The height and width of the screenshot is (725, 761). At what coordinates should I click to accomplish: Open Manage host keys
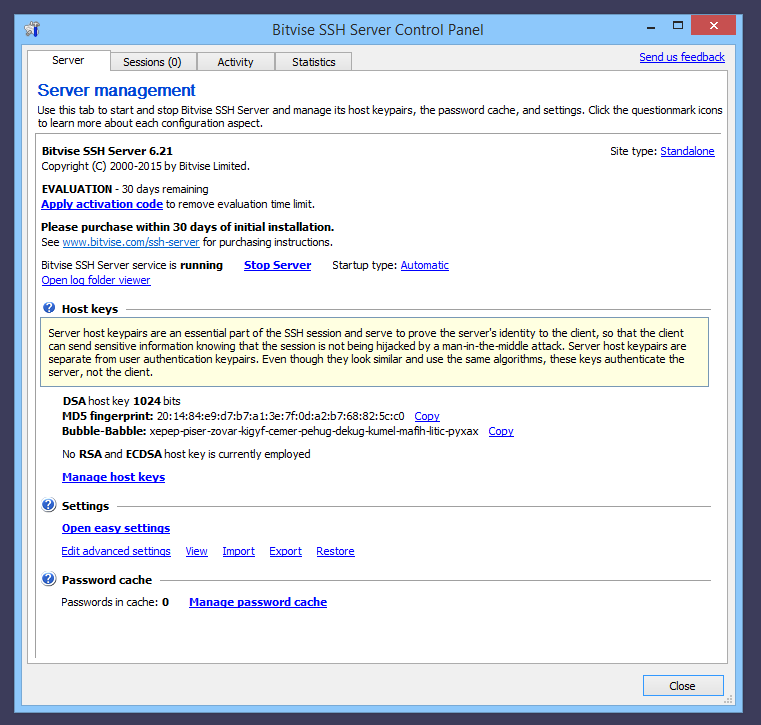[x=113, y=477]
